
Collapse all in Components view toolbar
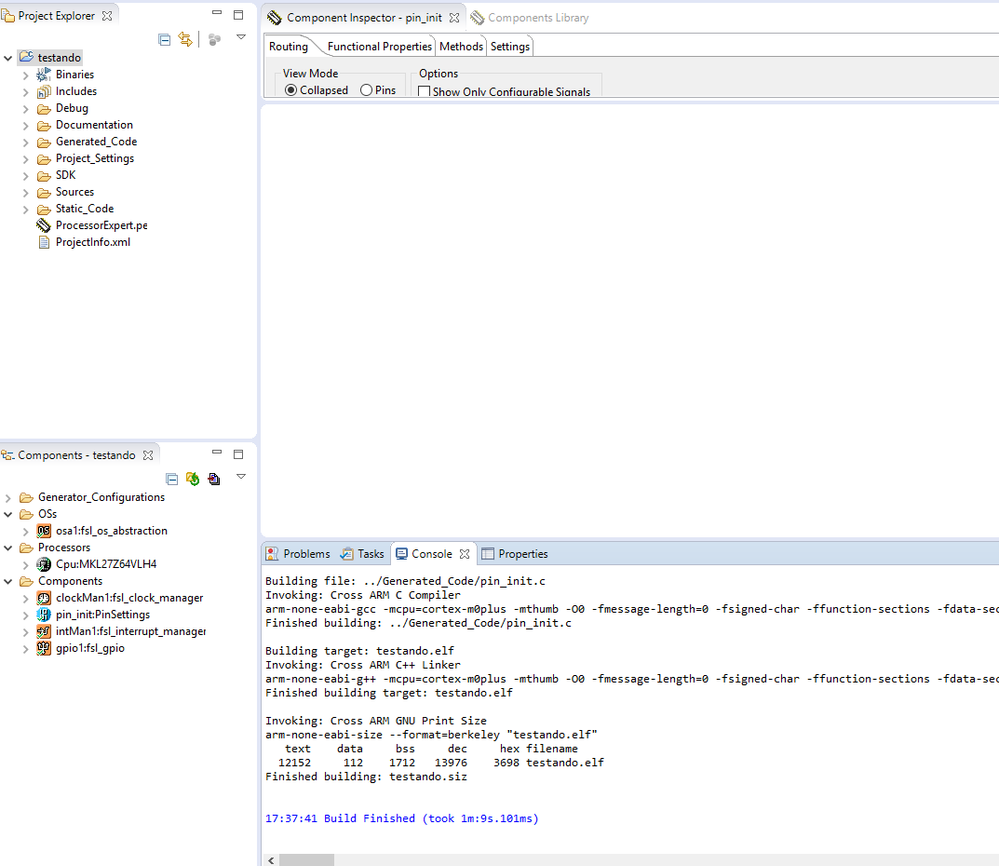point(172,479)
